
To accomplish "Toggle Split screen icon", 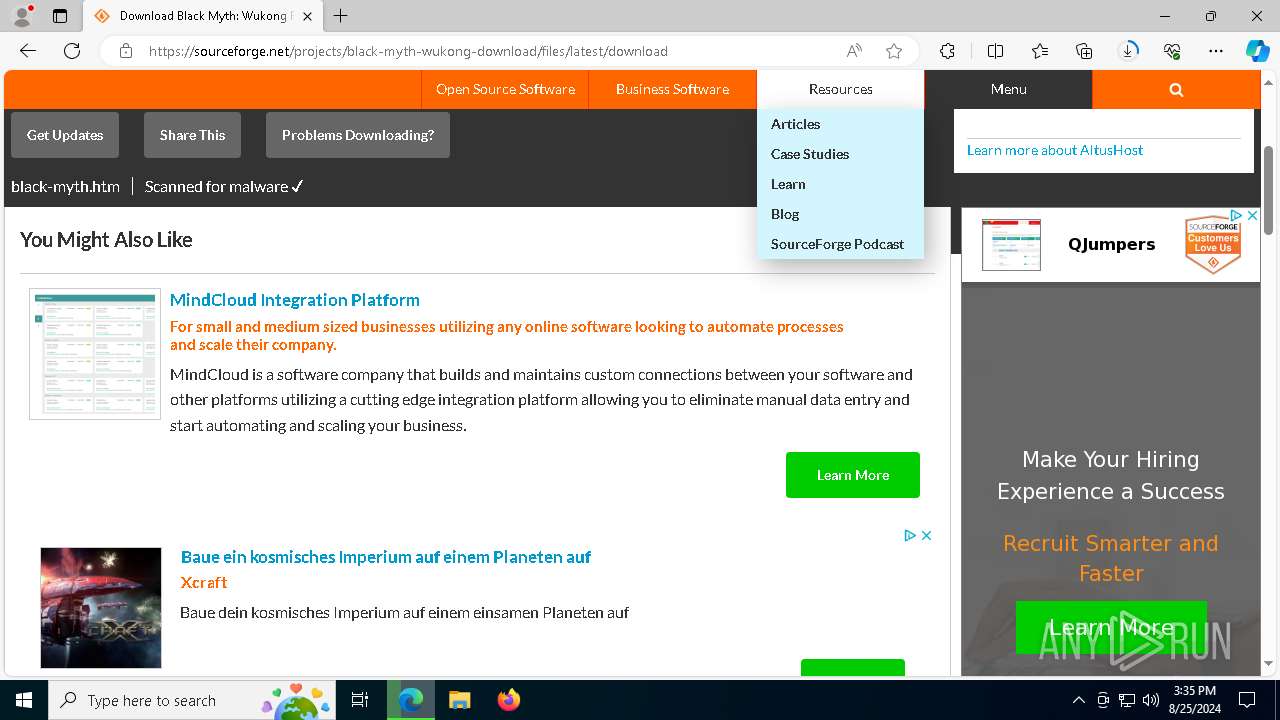I will 995,51.
